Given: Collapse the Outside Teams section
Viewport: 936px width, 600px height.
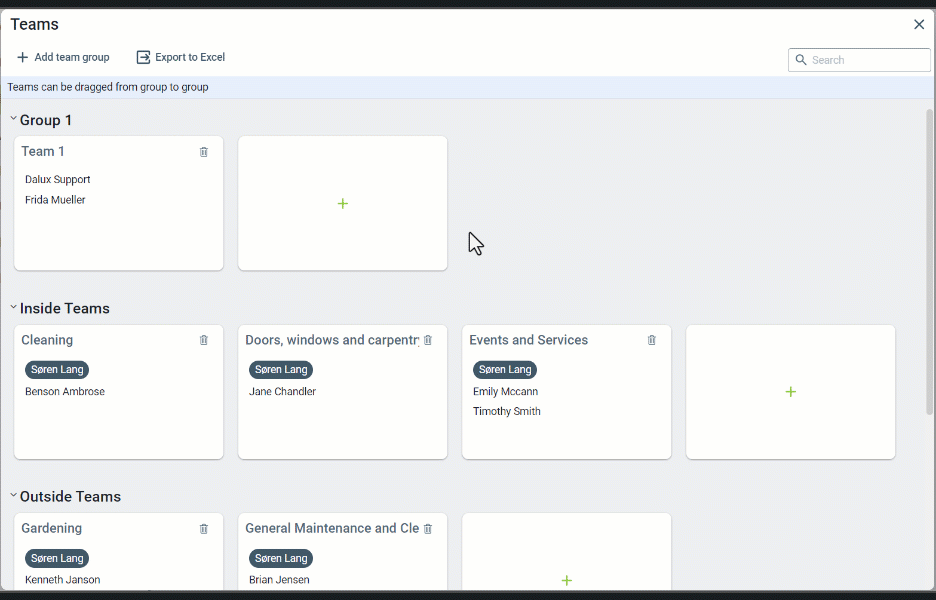Looking at the screenshot, I should point(13,496).
